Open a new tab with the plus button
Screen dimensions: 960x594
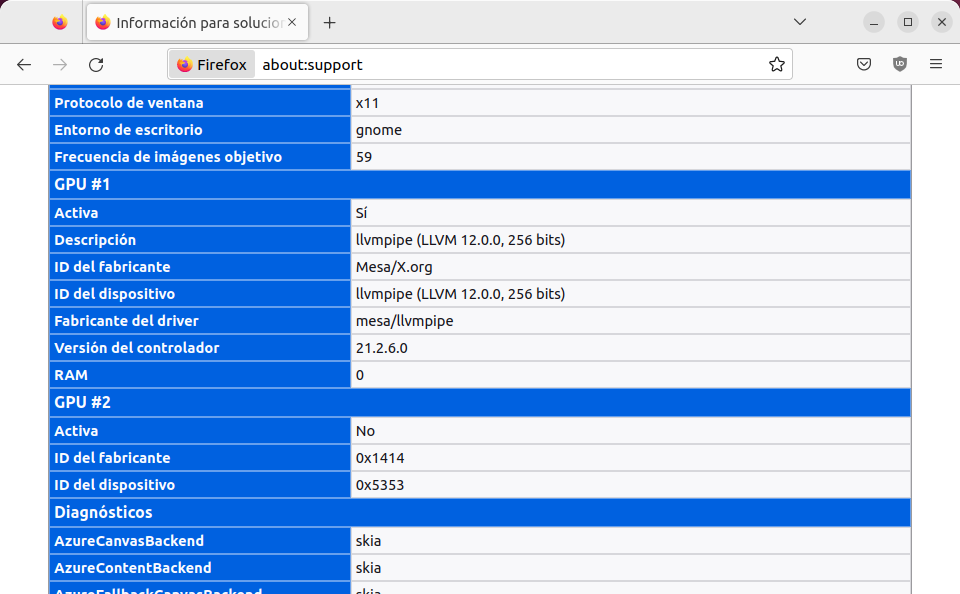click(329, 22)
